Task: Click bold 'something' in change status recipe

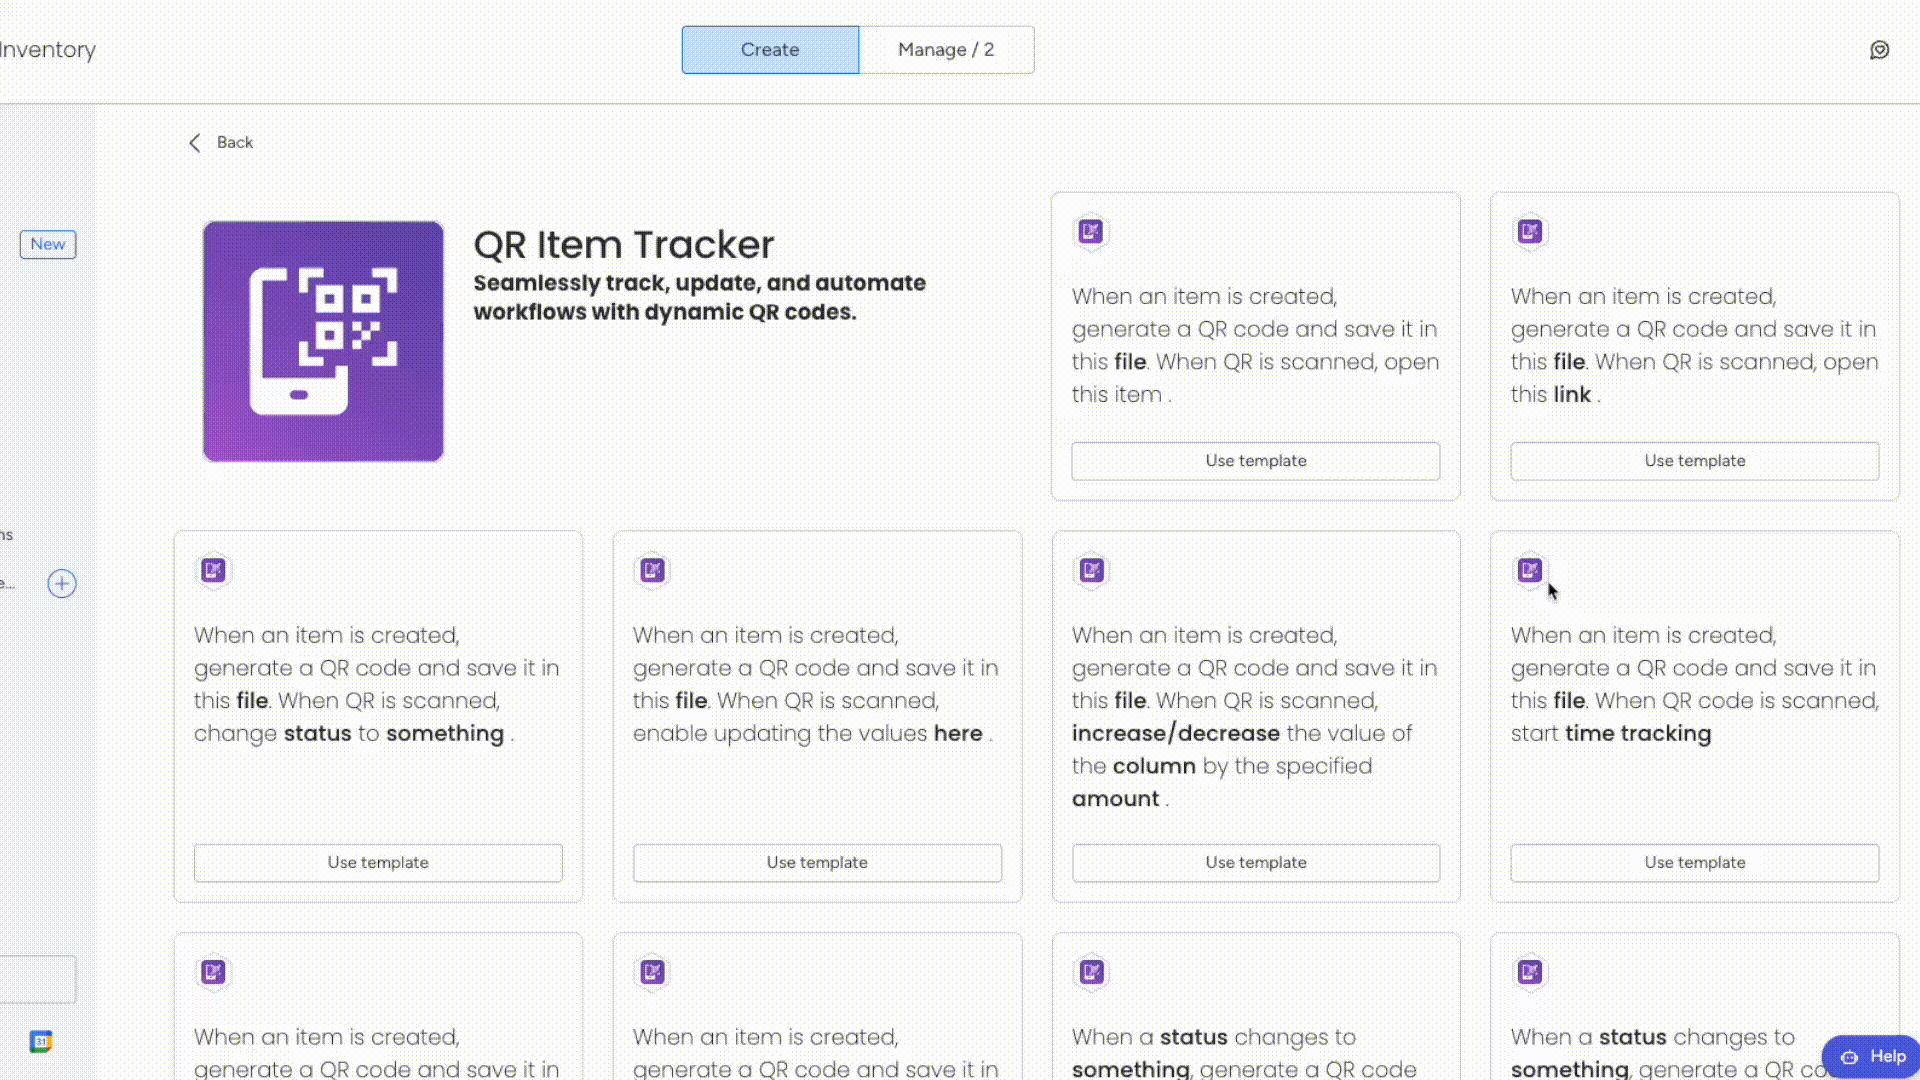Action: tap(445, 734)
